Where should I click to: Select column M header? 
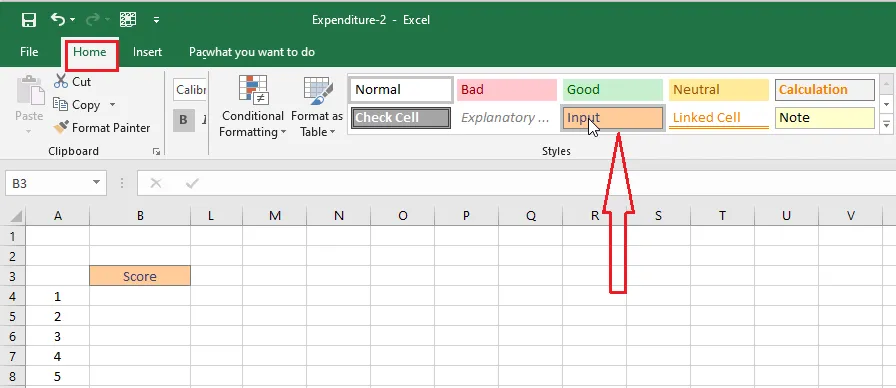pyautogui.click(x=275, y=215)
